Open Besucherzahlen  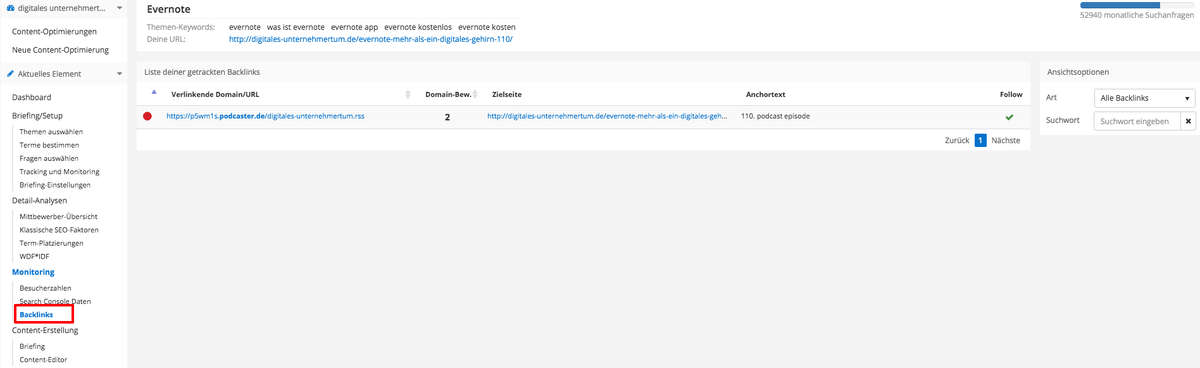coord(45,288)
